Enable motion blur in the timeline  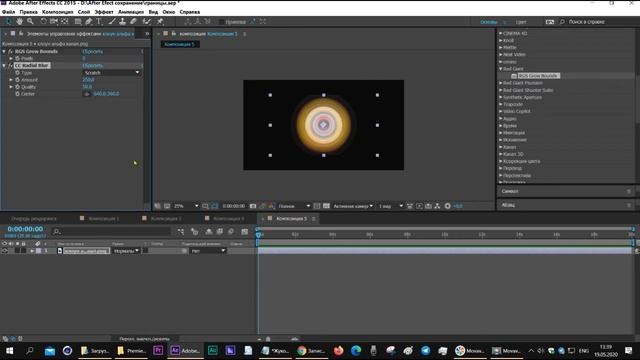(x=231, y=231)
